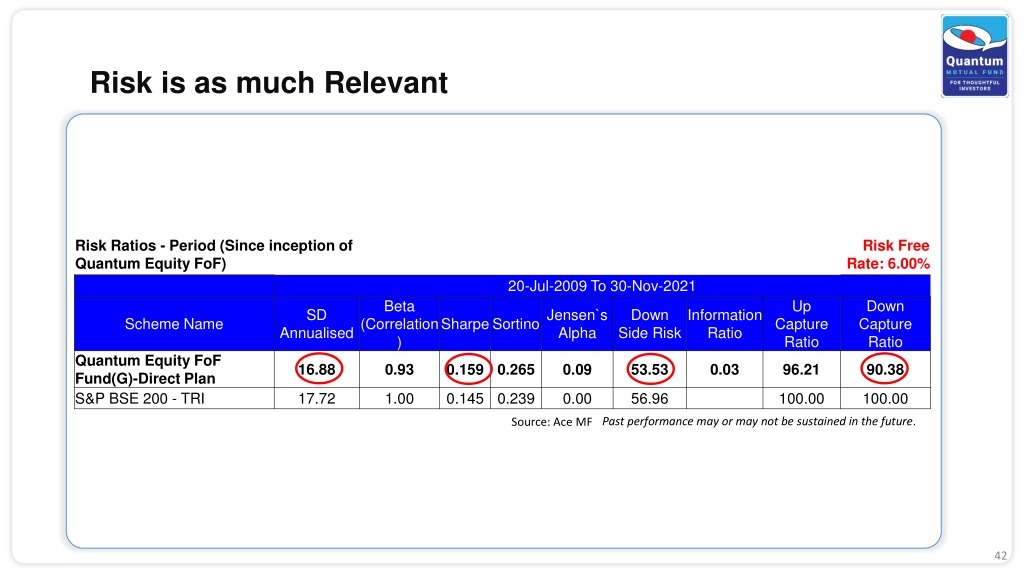This screenshot has width=1024, height=576.
Task: Click the 'Source: Ace MF' note
Action: point(552,422)
